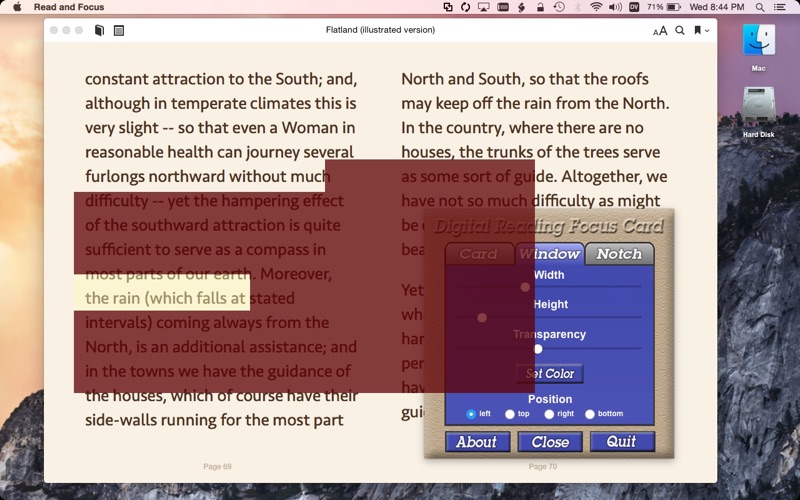Click the Wed 8:44 PM clock
800x500 pixels.
[716, 7]
